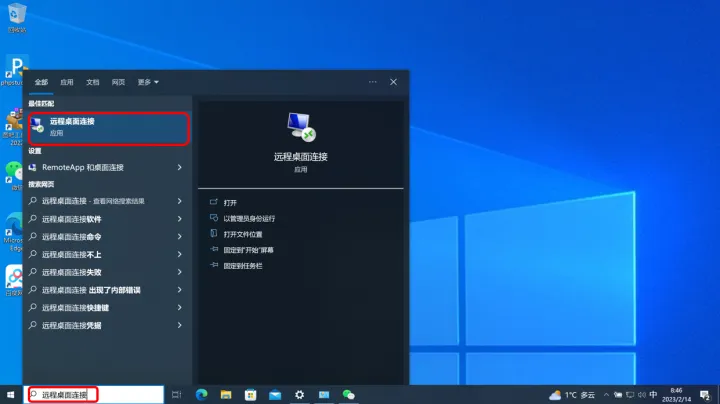Open the weather widget showing 1°C 多云
Screen dimensions: 720x404
click(x=572, y=395)
